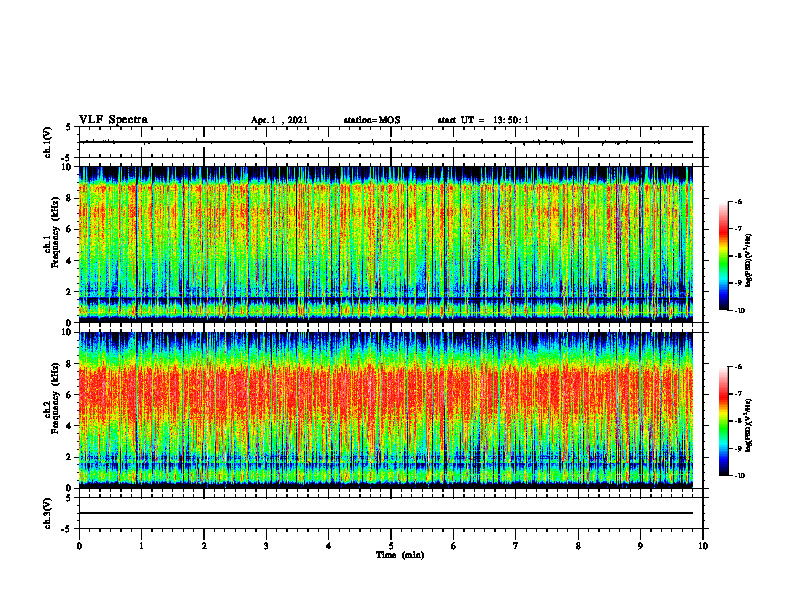Click time axis tick label "10" at right end
Screen dimensions: 792x612
pos(703,546)
